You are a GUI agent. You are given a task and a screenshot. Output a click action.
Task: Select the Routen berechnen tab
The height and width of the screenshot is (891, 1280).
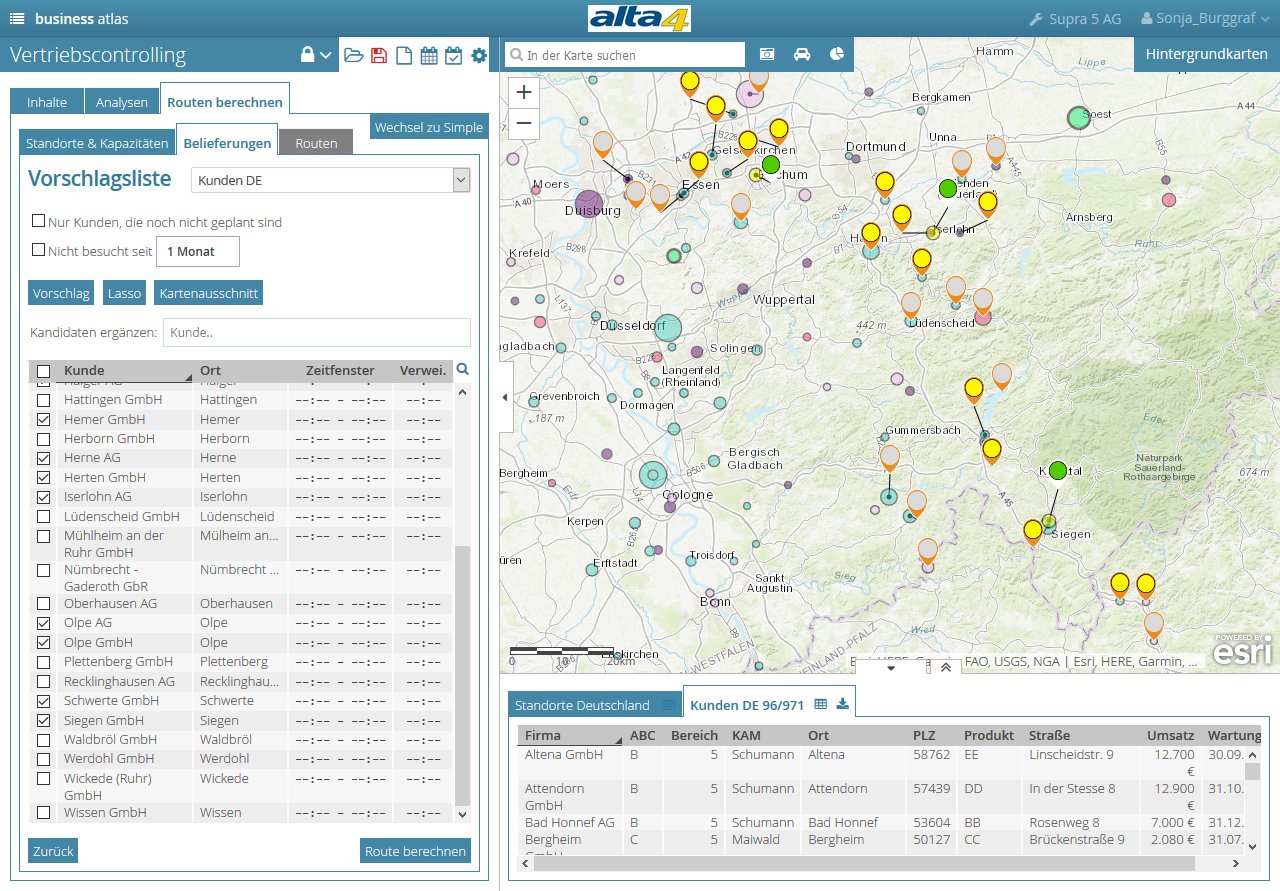tap(225, 102)
